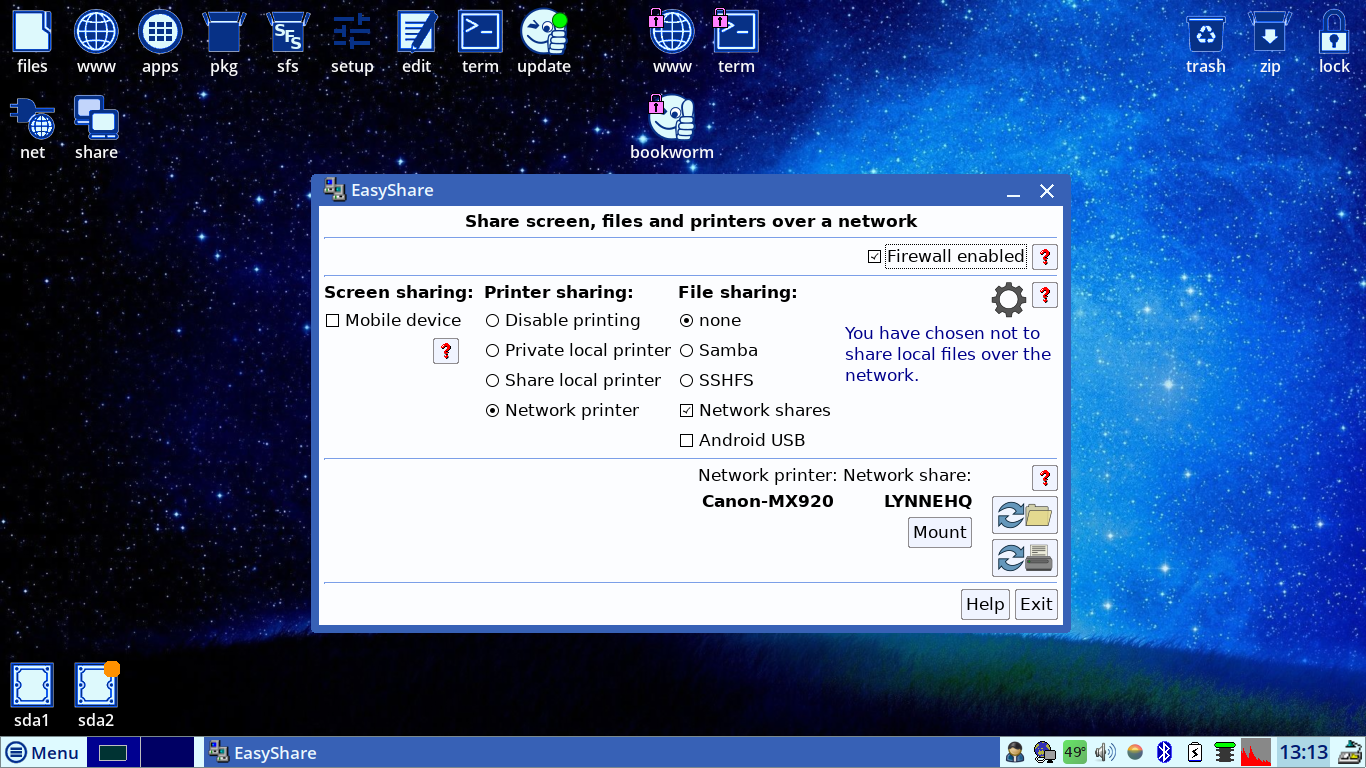Open help icon under Mobile device
The height and width of the screenshot is (768, 1366).
point(446,351)
